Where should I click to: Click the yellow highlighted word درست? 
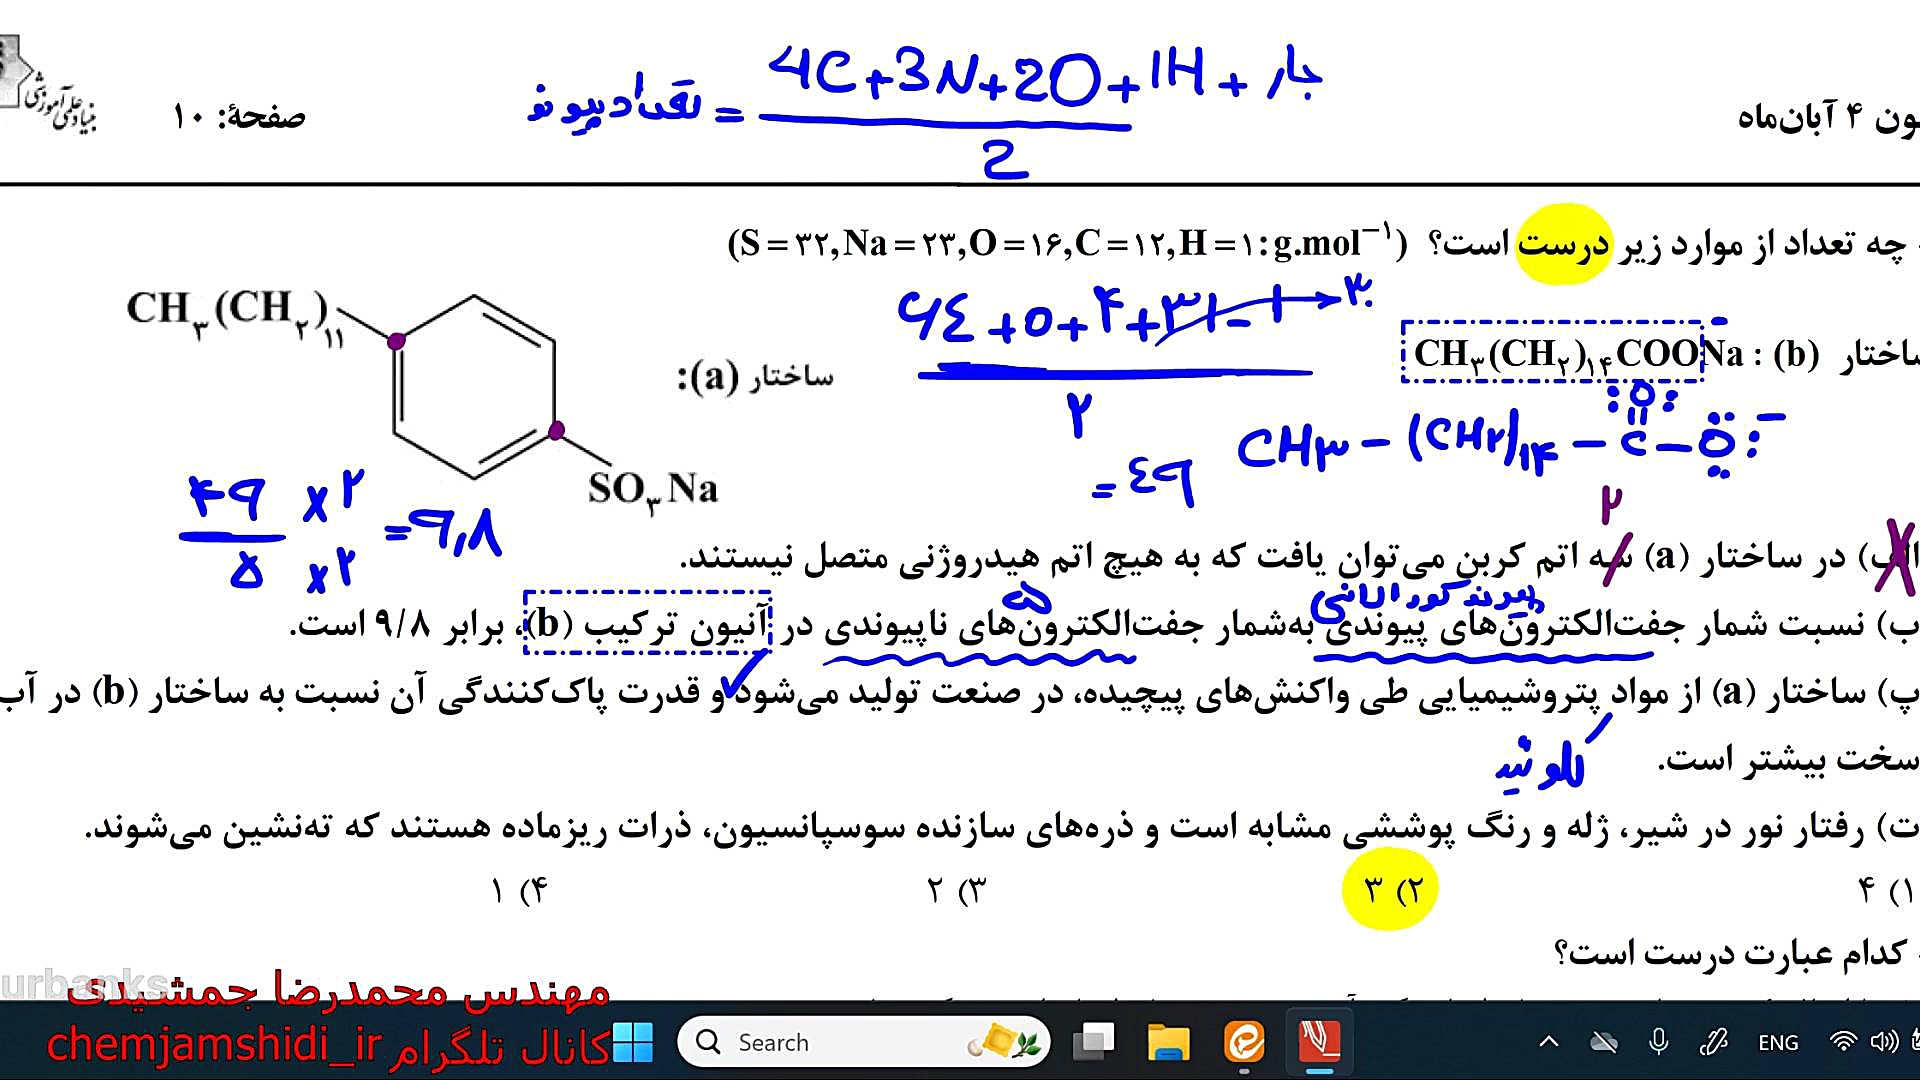coord(1563,244)
